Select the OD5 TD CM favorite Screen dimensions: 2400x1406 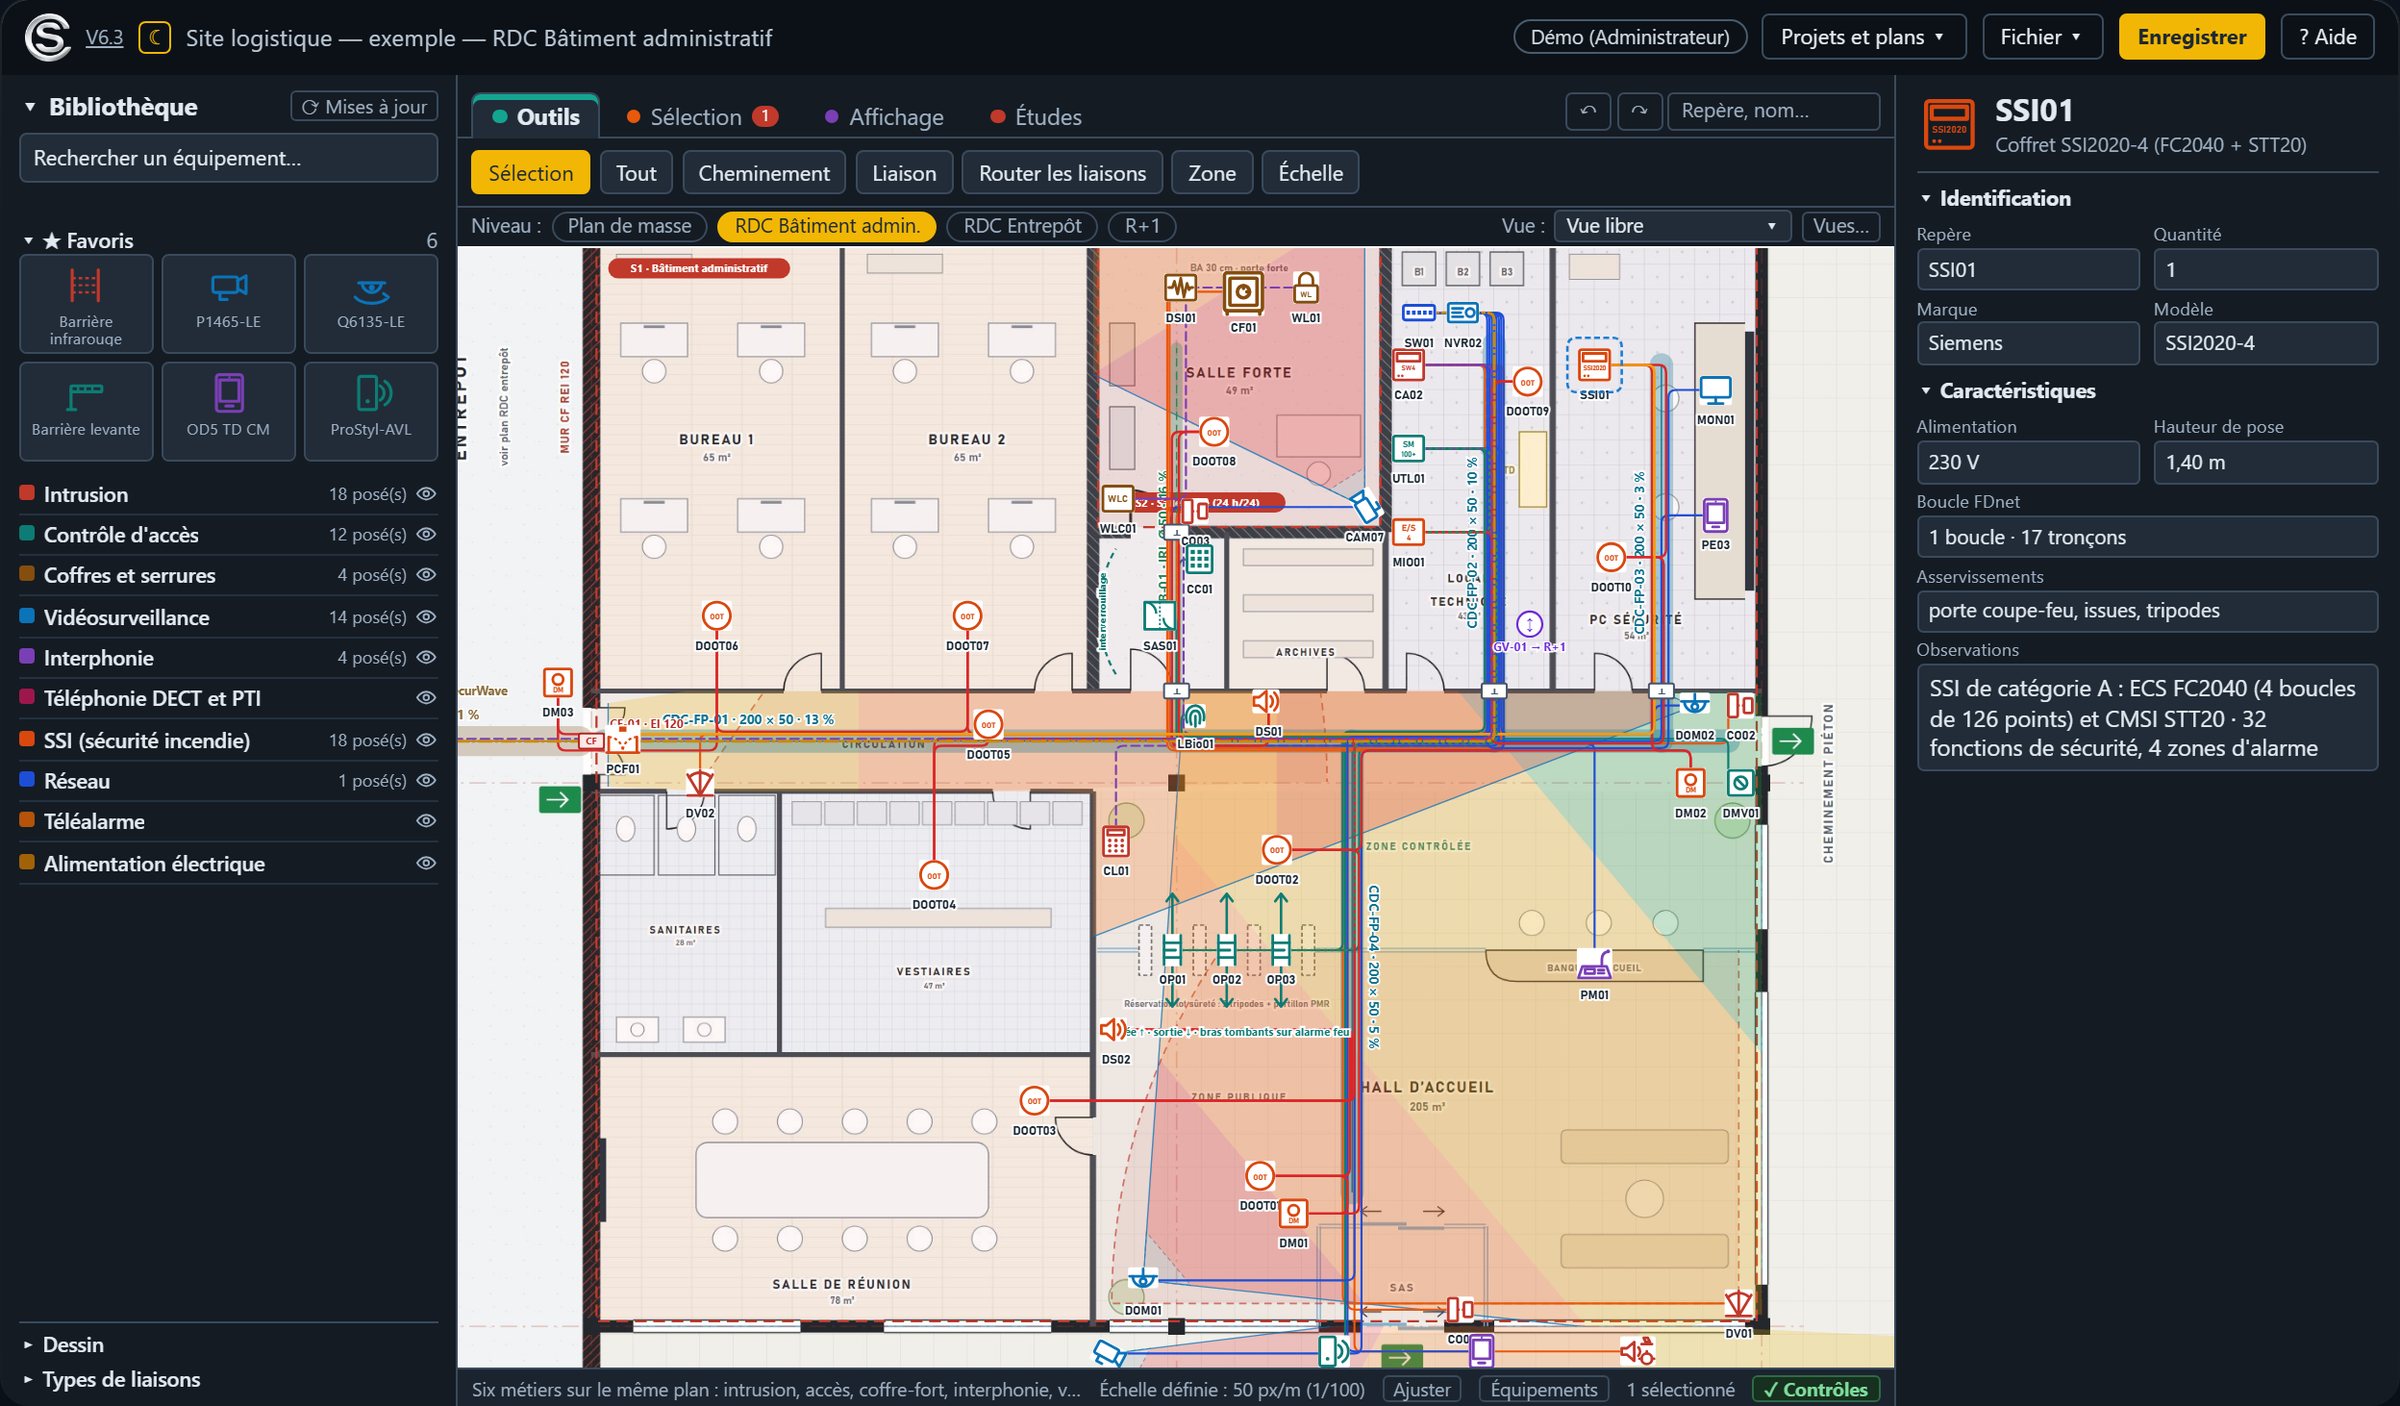[228, 411]
